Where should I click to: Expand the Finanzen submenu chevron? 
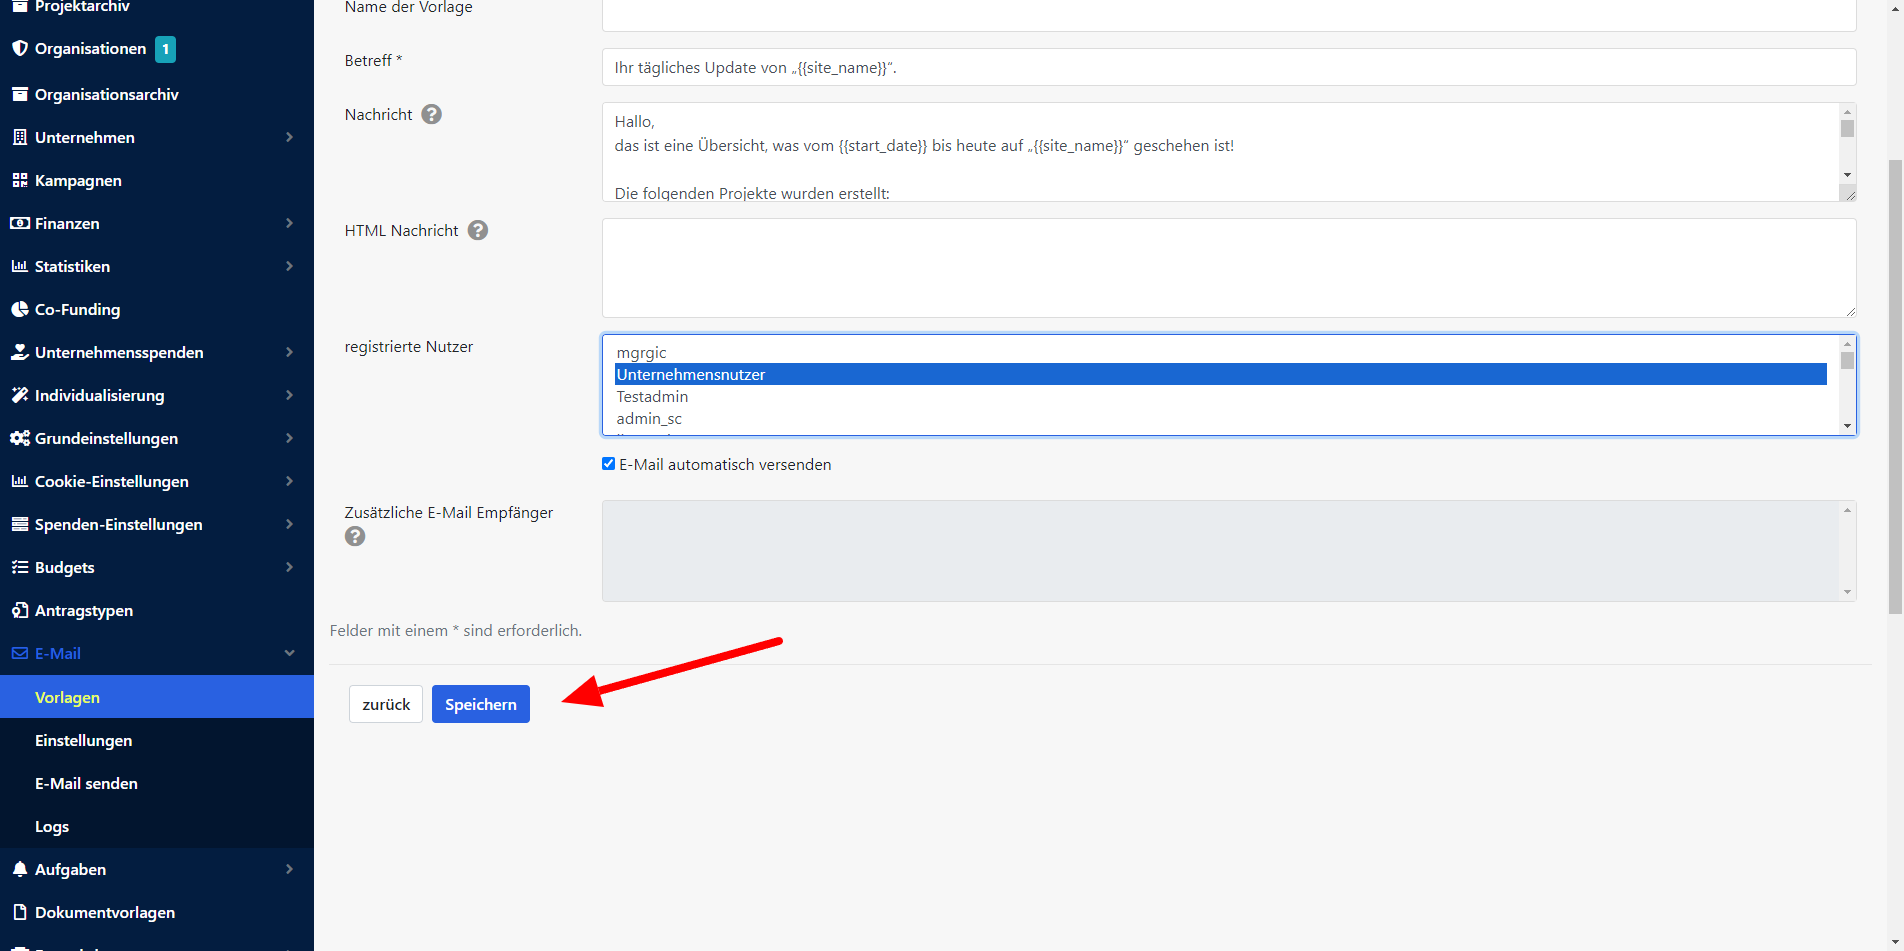289,223
